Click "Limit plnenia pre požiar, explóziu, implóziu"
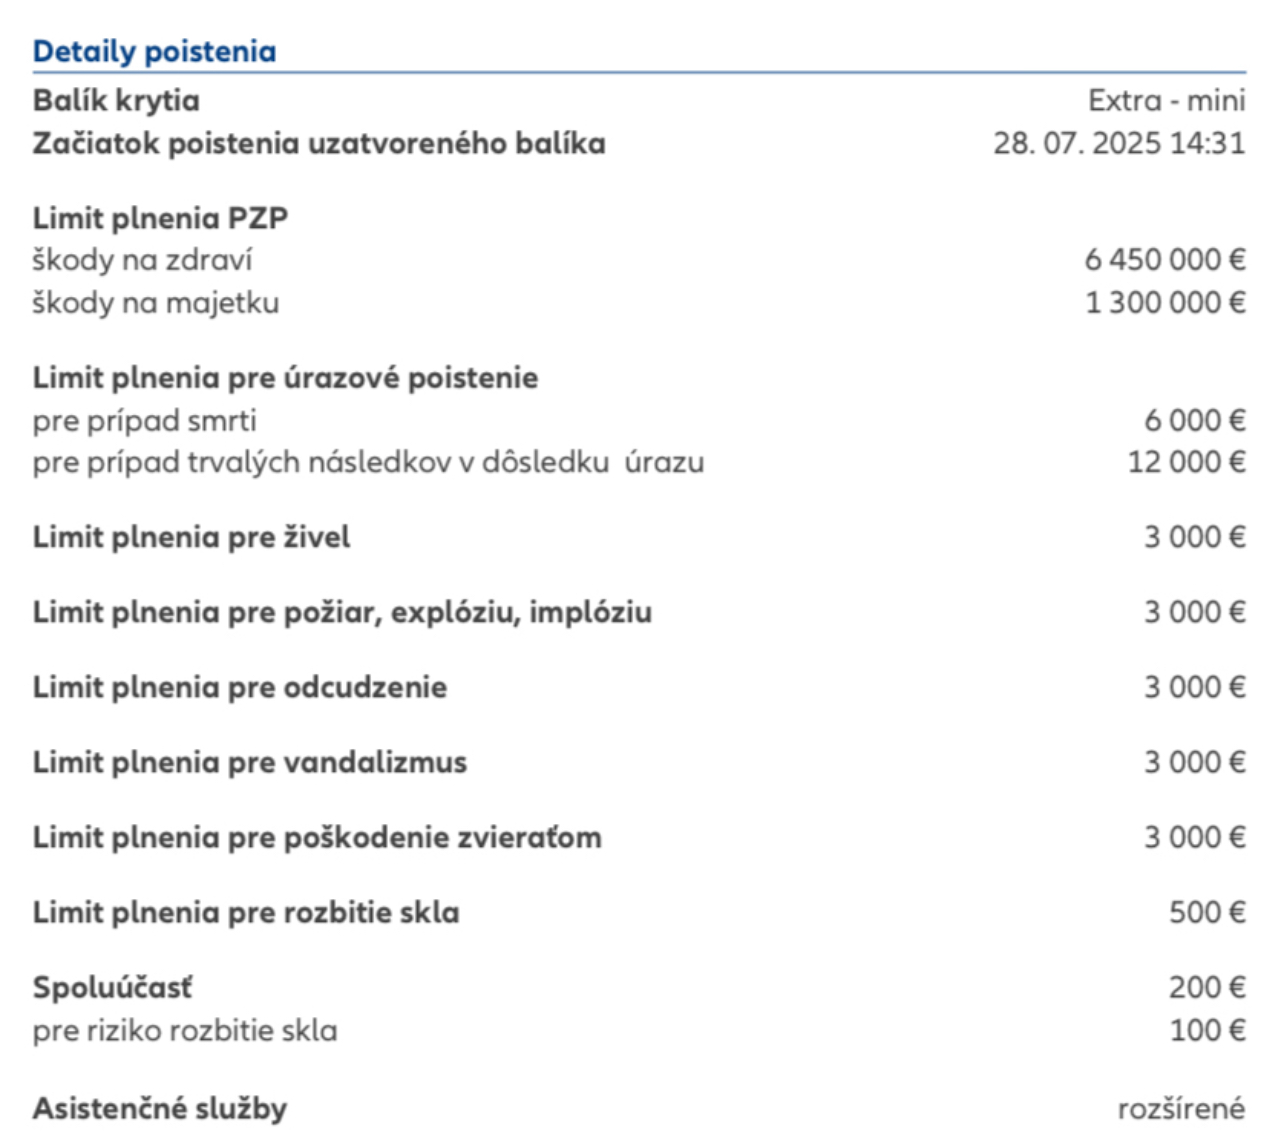Screen dimensions: 1284x1142 [342, 612]
